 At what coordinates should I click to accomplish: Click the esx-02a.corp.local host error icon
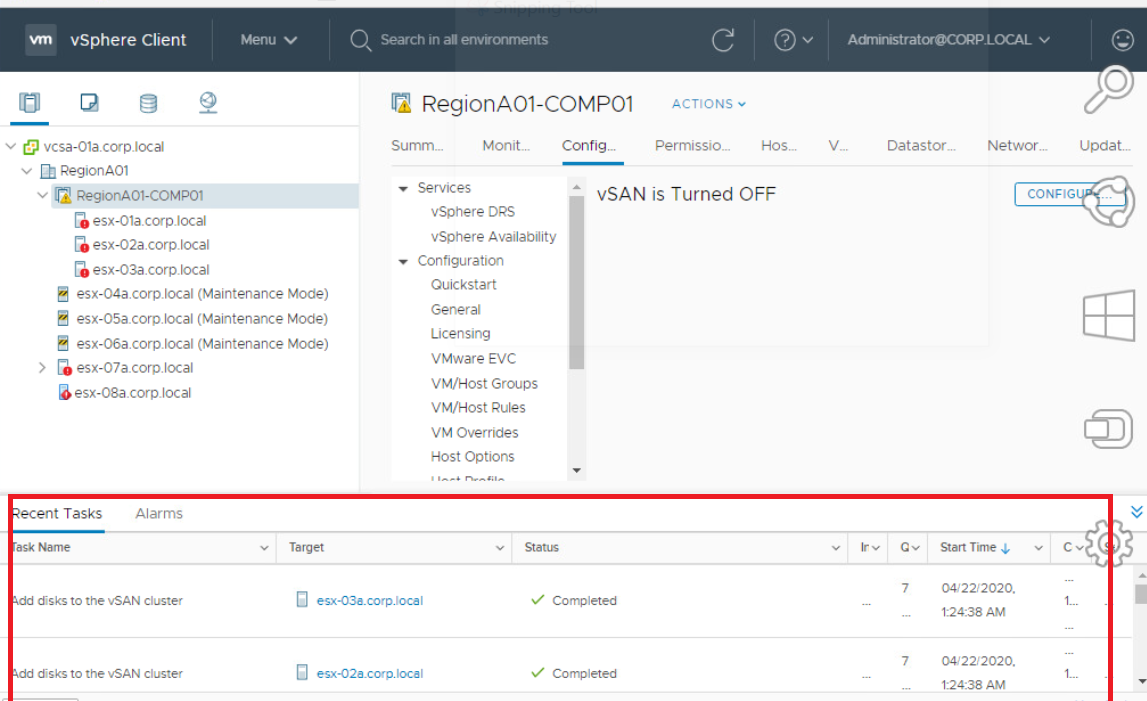[x=82, y=245]
